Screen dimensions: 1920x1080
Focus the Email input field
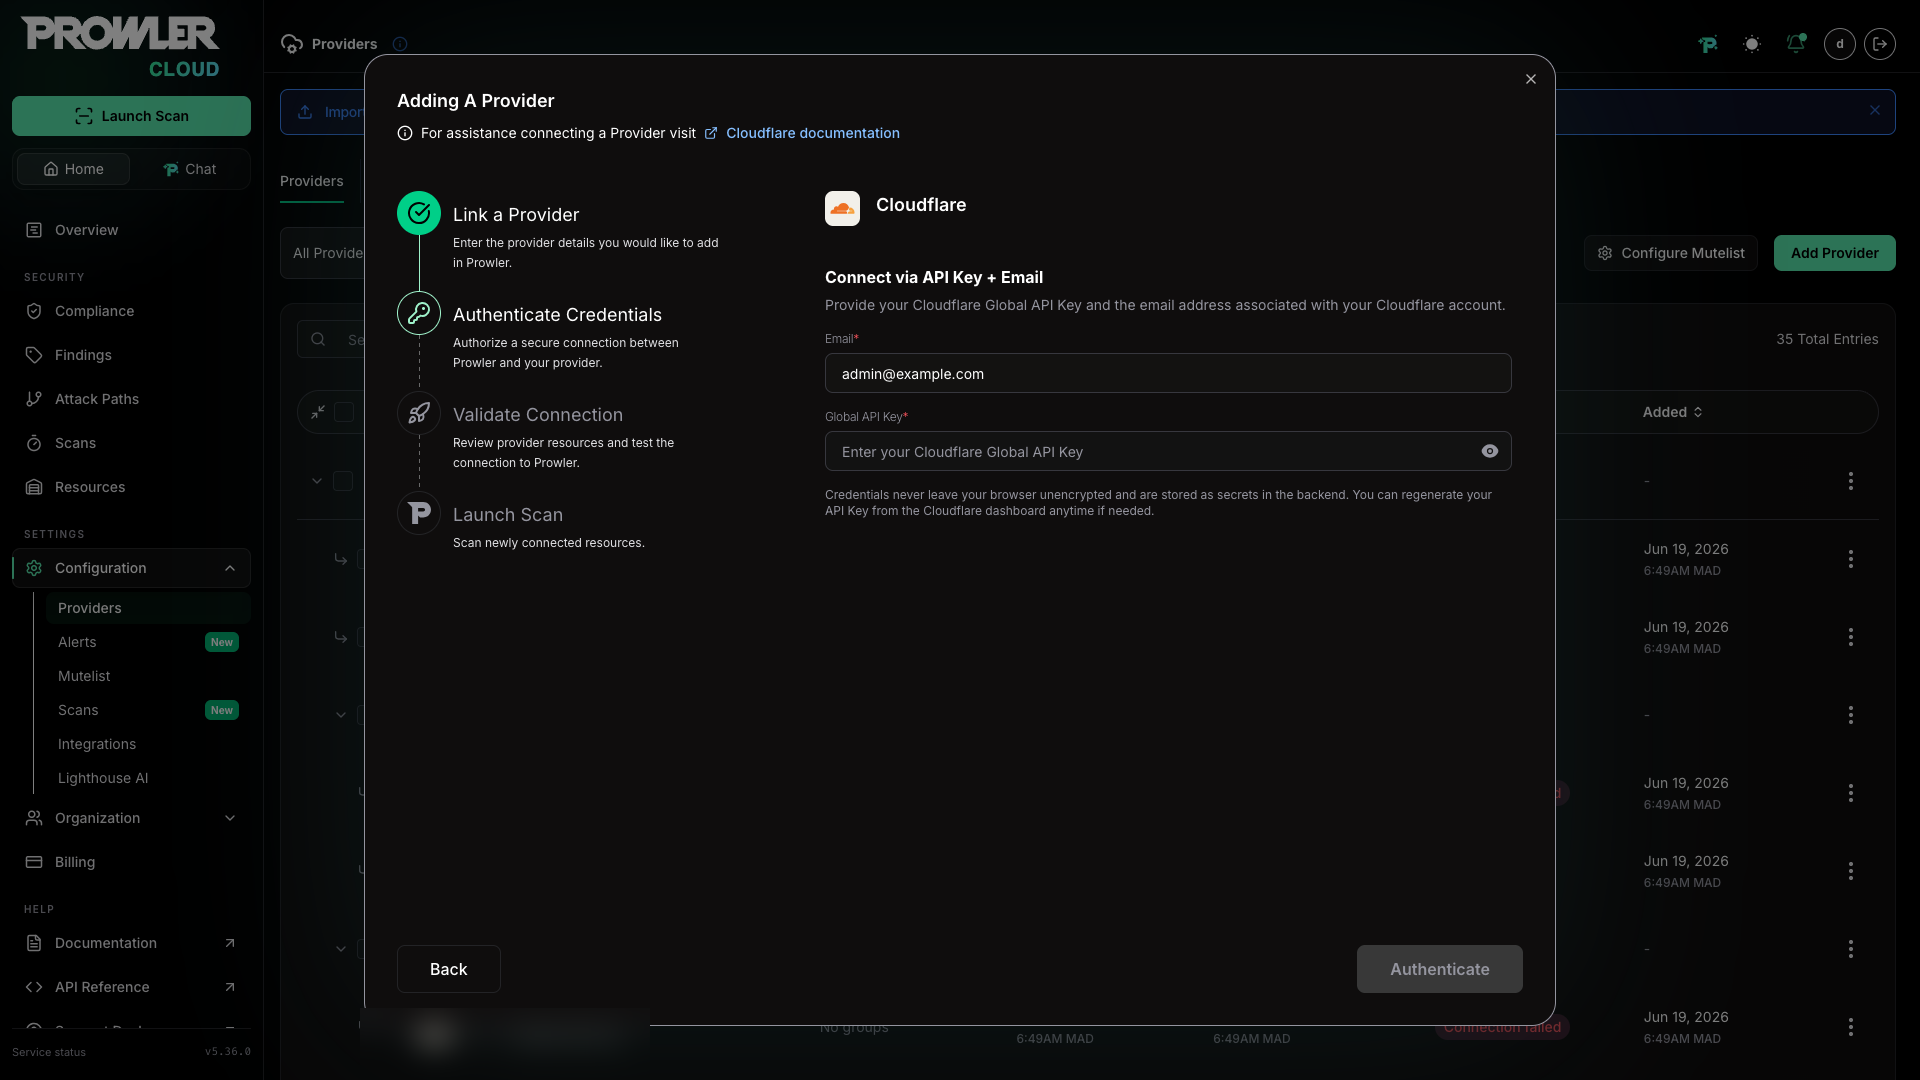1168,373
